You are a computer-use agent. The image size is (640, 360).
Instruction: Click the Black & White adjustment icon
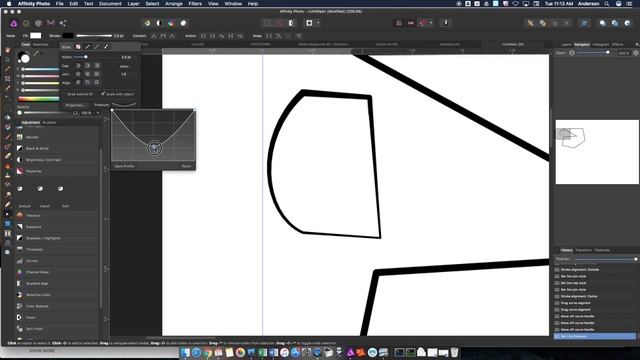point(20,148)
